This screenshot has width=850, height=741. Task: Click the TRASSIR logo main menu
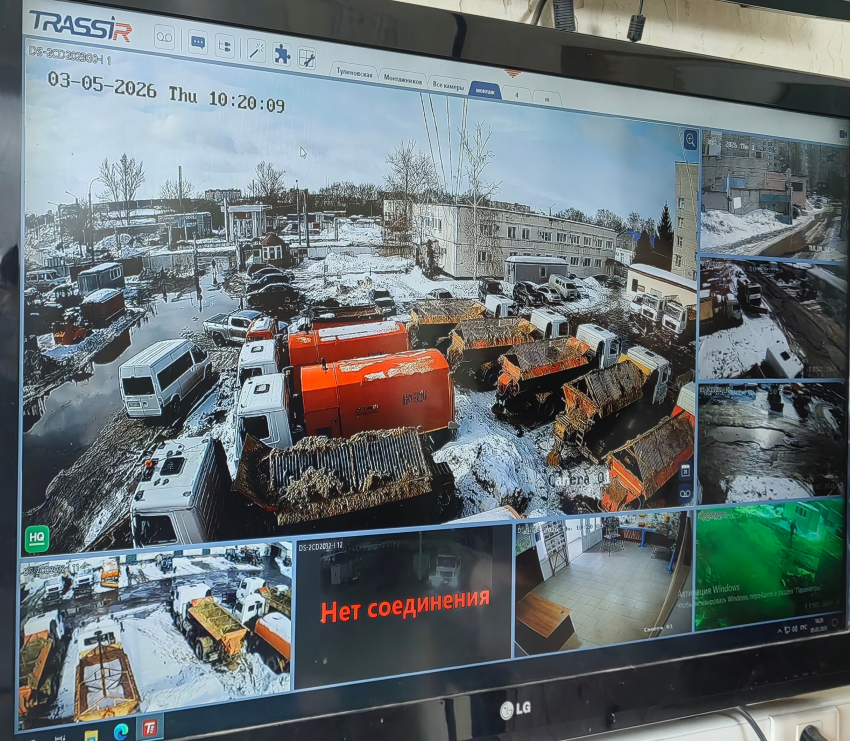tap(80, 25)
